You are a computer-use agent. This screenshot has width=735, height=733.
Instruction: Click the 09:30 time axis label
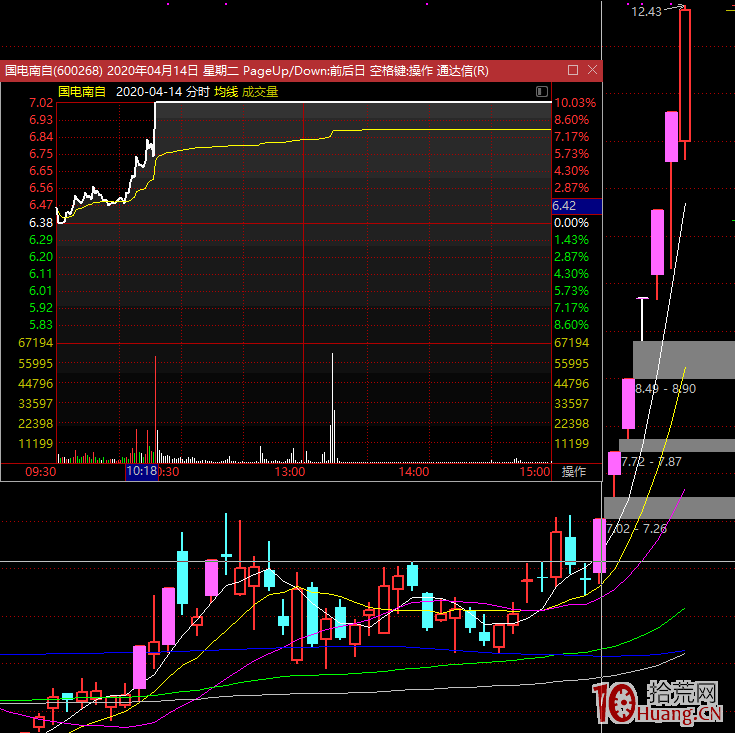click(x=41, y=471)
